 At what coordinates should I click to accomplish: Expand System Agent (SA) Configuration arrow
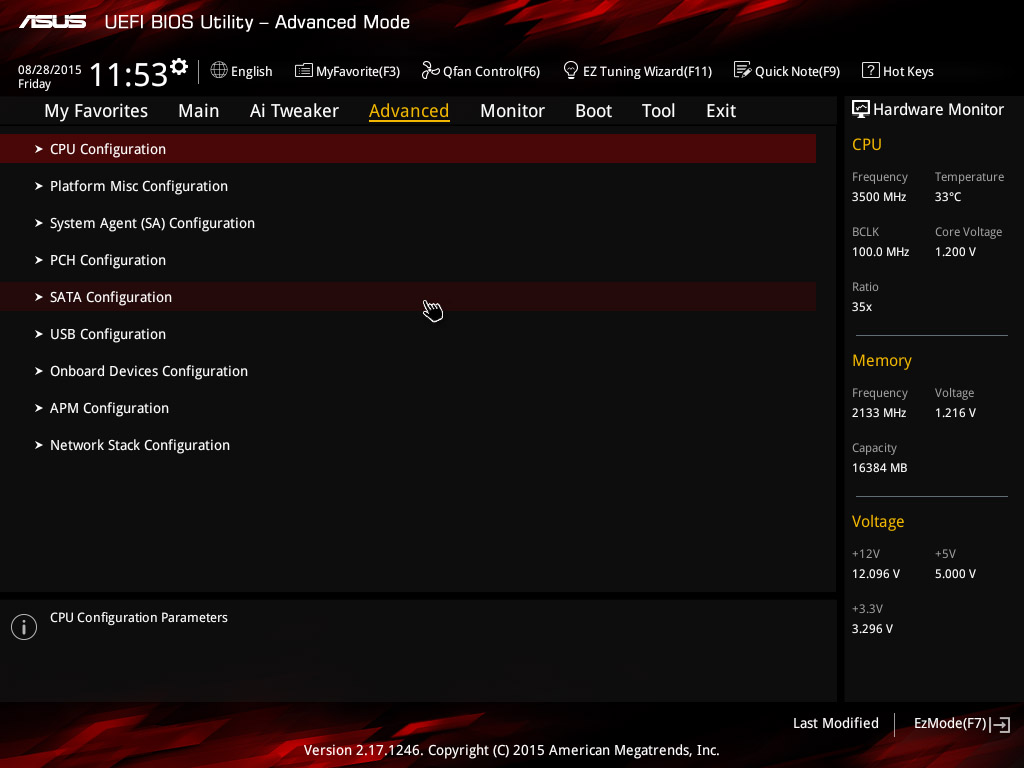(x=39, y=223)
